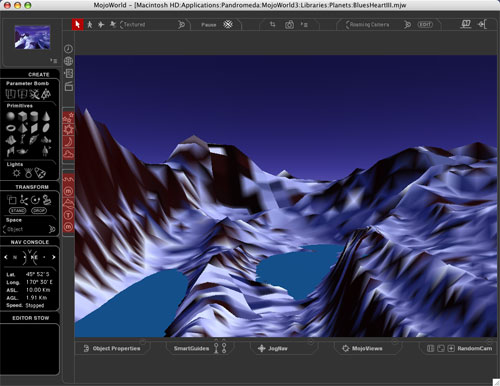Open the MojoViews panel

(362, 348)
